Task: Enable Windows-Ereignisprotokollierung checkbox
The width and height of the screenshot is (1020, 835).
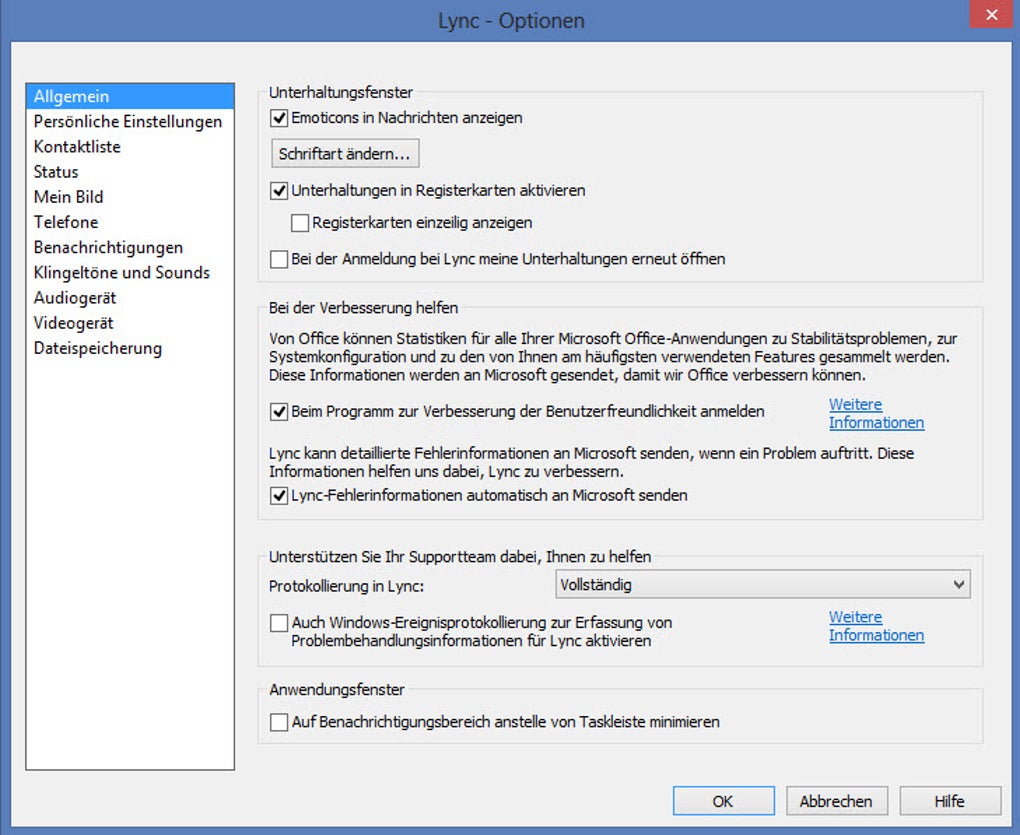Action: [x=279, y=623]
